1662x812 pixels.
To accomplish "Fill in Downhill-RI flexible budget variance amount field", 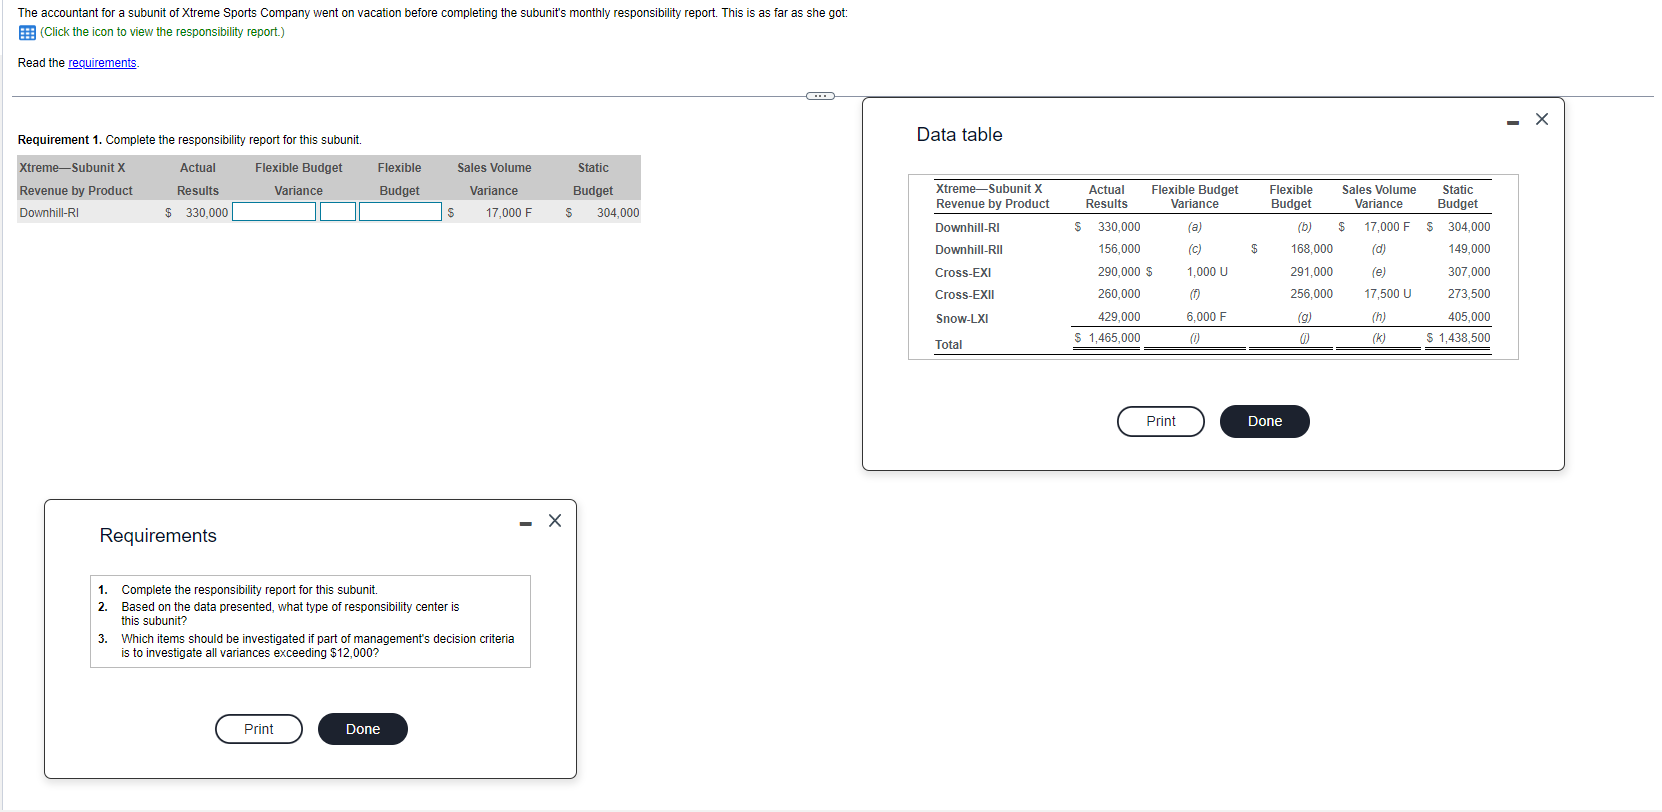I will pos(274,212).
